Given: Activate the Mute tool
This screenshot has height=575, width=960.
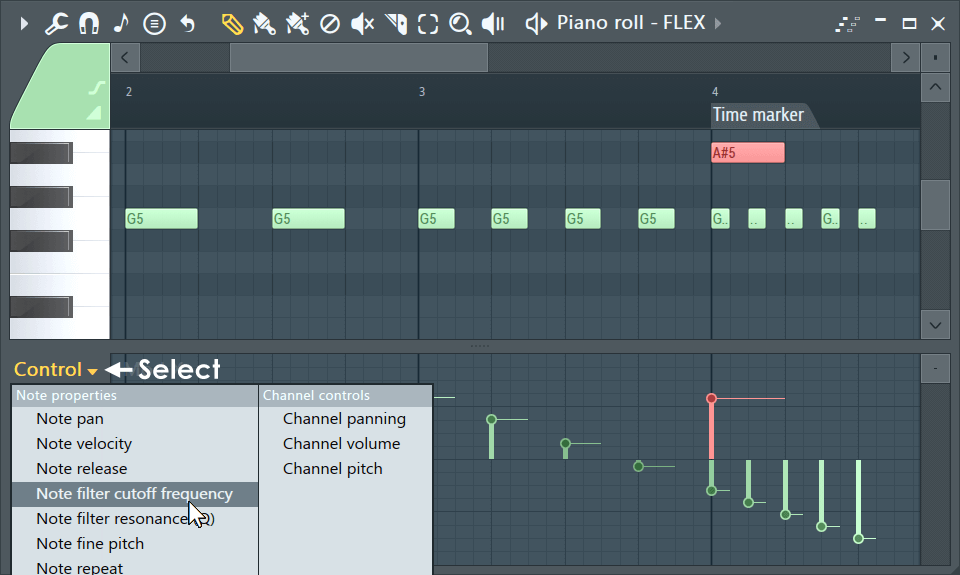Looking at the screenshot, I should point(362,24).
